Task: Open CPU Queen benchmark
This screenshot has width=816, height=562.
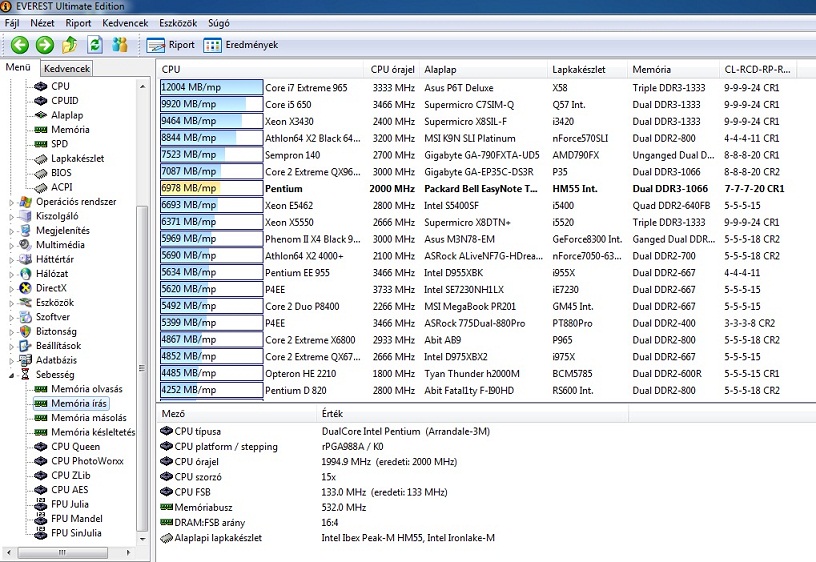Action: [67, 446]
